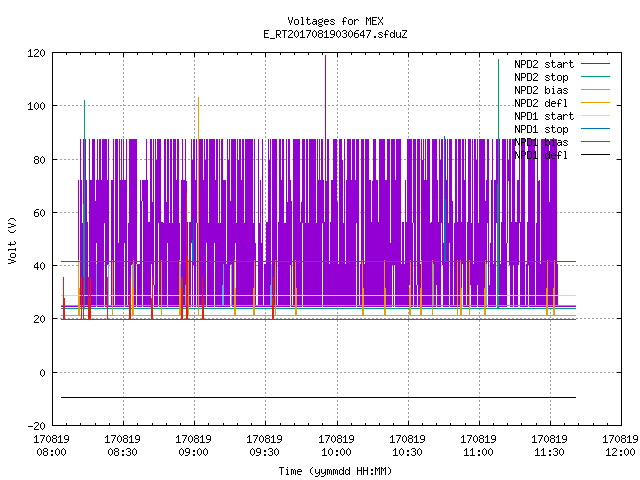640x480 pixels.
Task: Click the "NPD2 defl" legend label
Action: coord(541,103)
